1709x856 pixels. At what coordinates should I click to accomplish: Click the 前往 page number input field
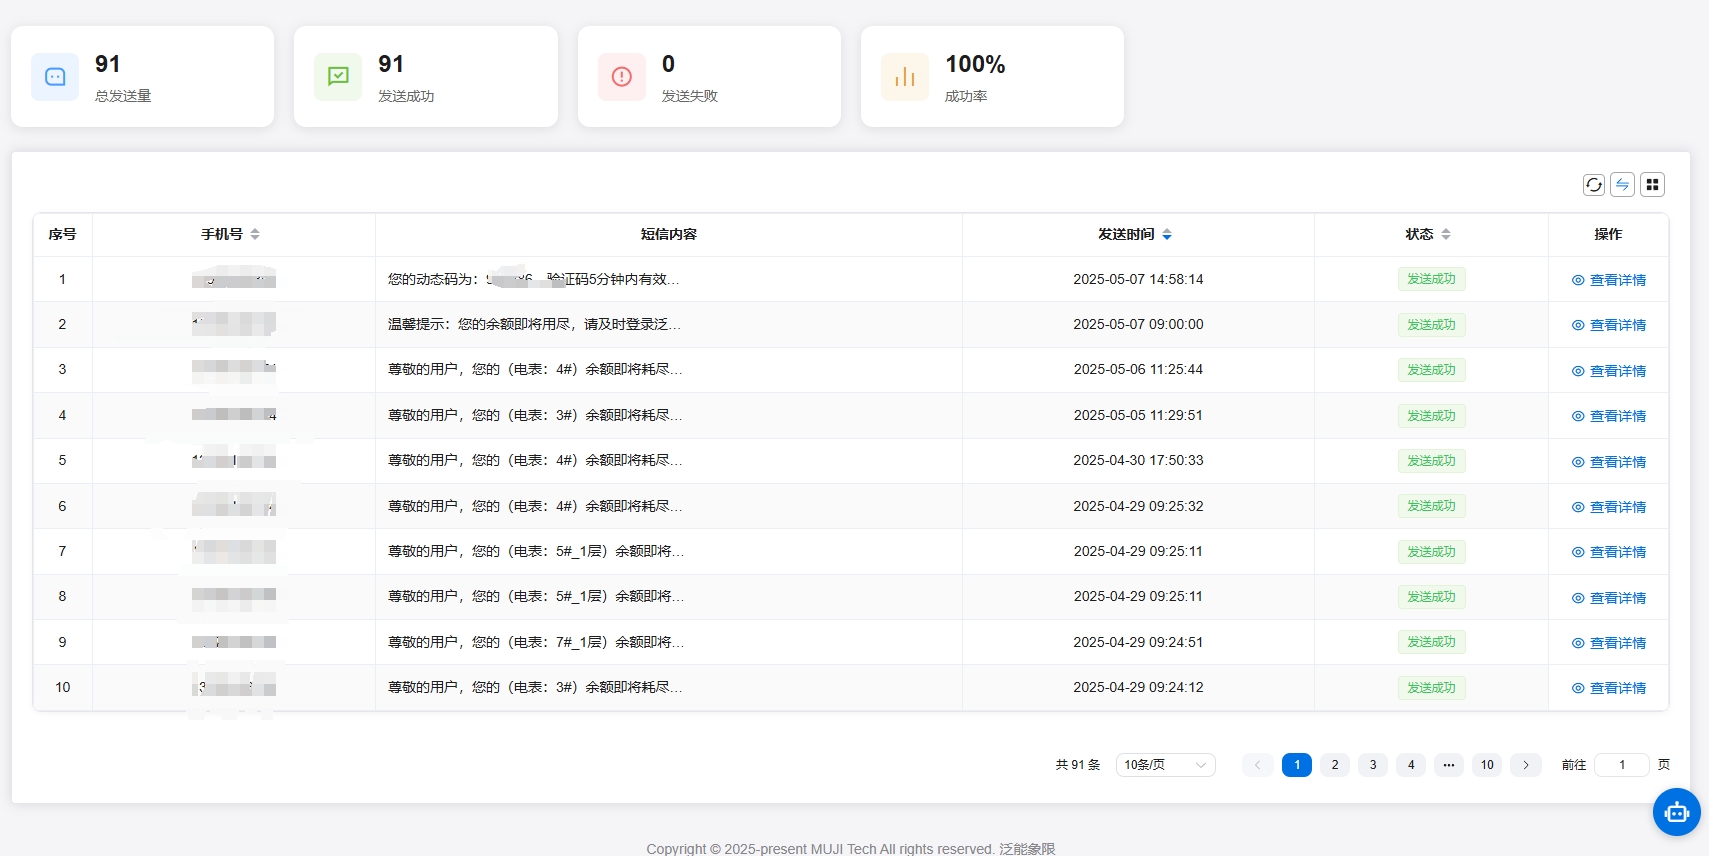(1621, 765)
